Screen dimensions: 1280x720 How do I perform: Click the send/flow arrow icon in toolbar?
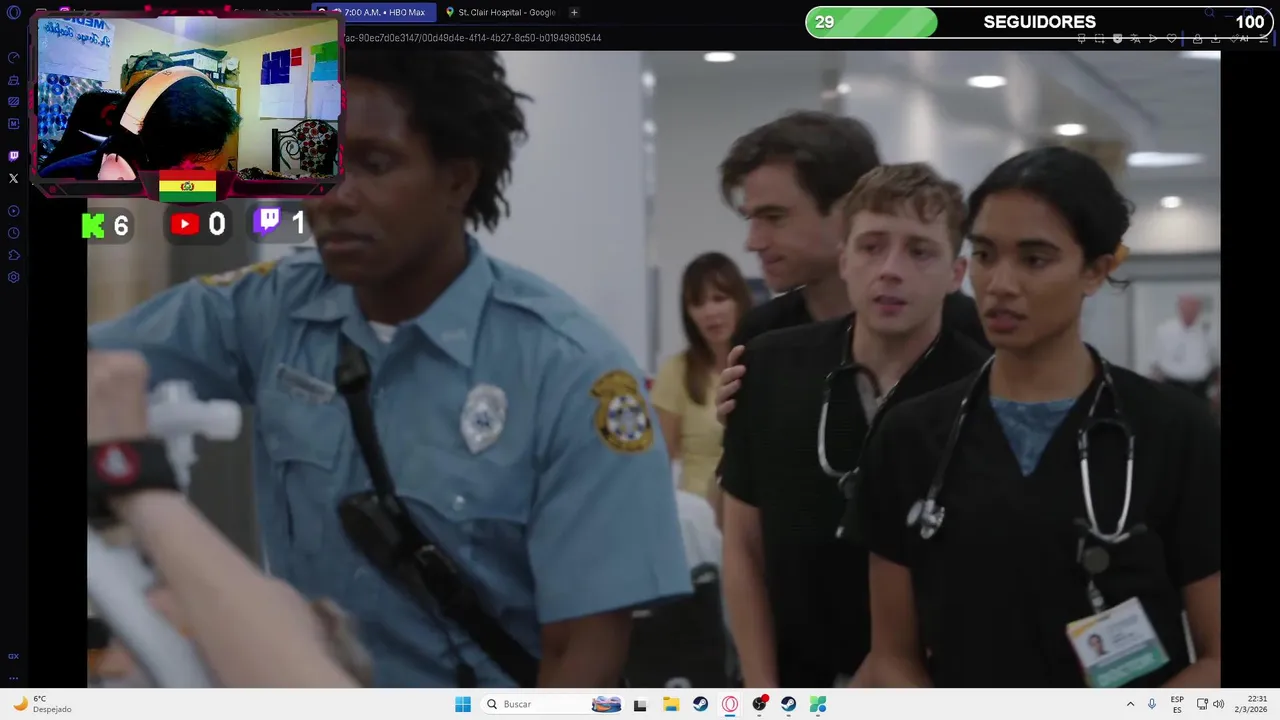tap(1153, 38)
